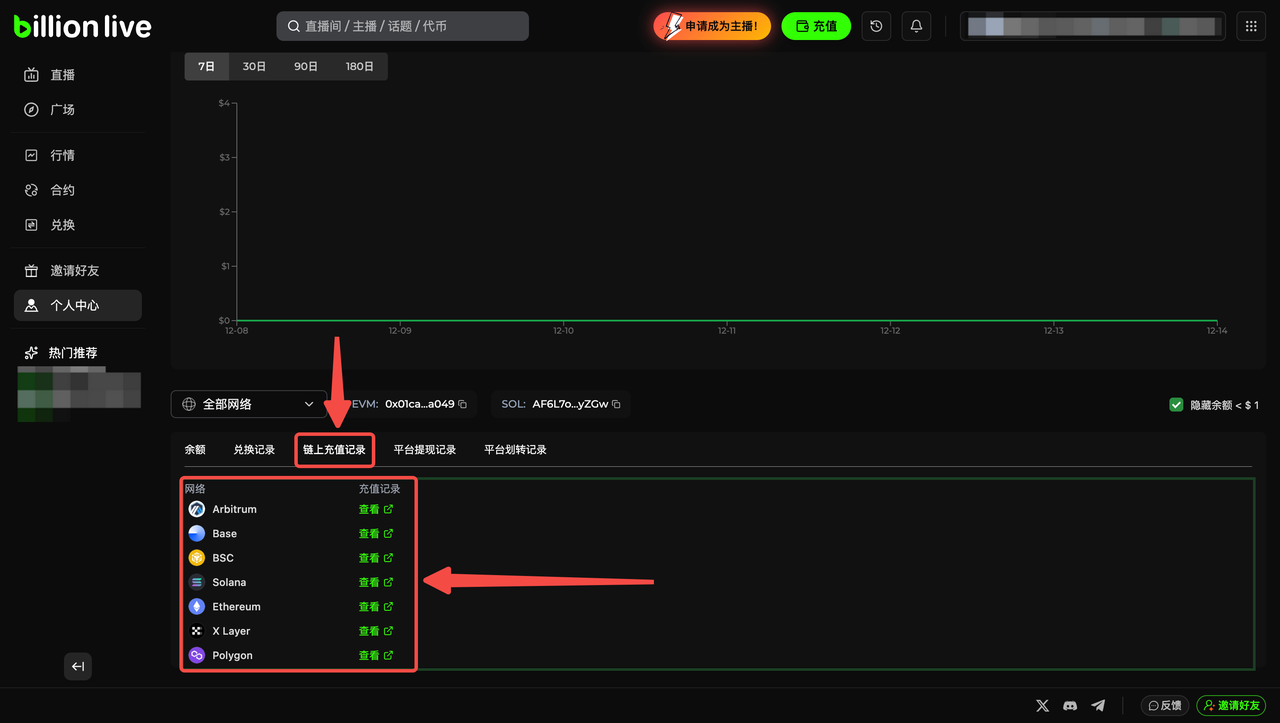The image size is (1280, 723).
Task: Open the Telegram footer icon
Action: 1098,705
